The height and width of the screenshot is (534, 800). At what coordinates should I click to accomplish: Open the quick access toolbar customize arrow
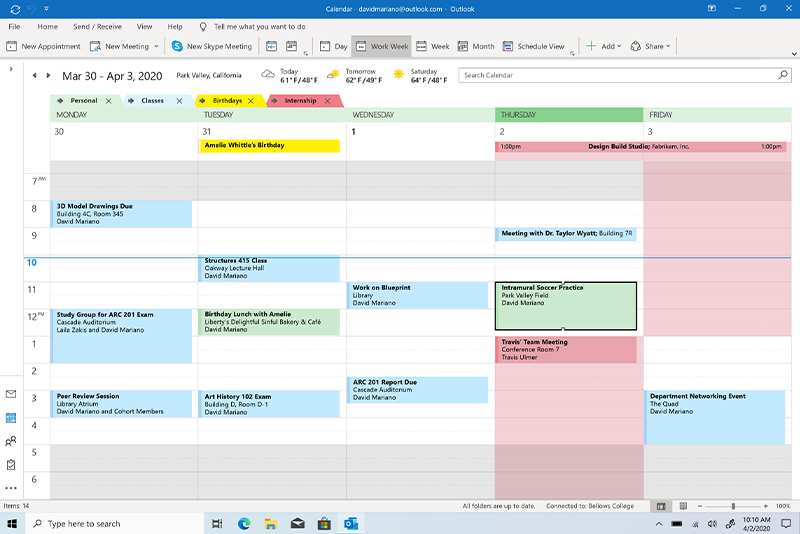point(46,9)
